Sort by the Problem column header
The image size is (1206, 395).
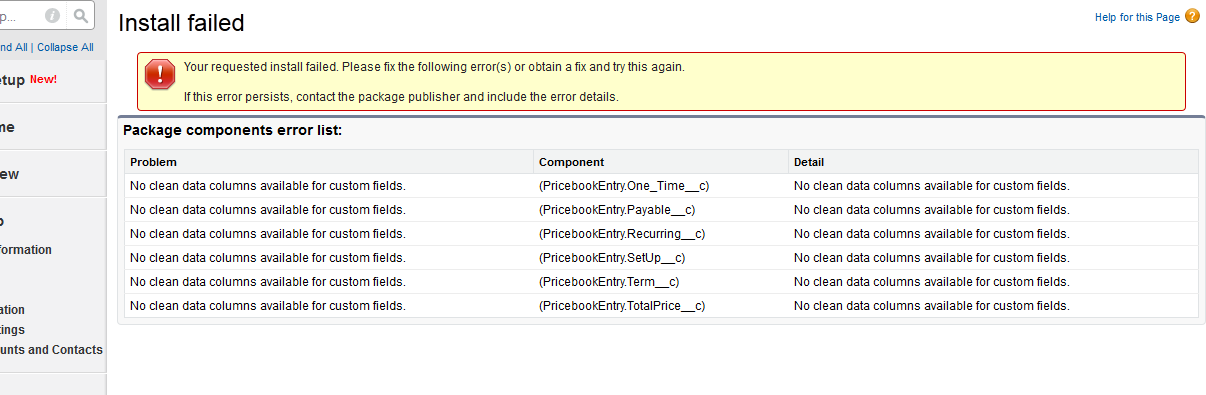coord(153,162)
